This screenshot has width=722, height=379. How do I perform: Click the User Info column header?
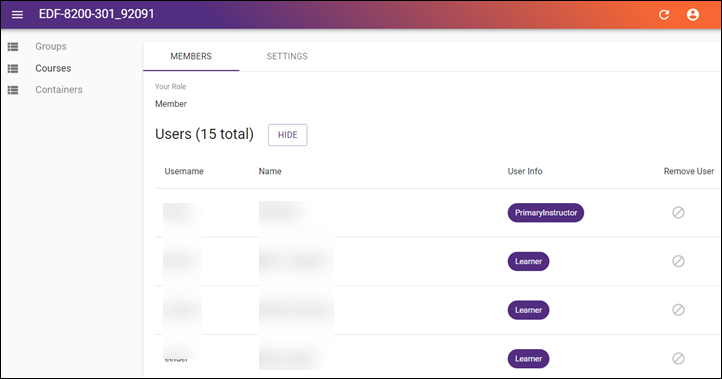pos(525,171)
